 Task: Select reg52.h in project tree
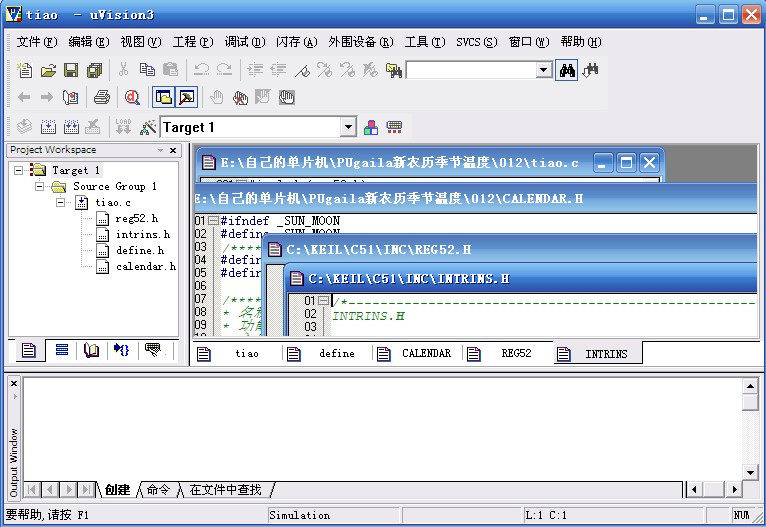[x=137, y=218]
